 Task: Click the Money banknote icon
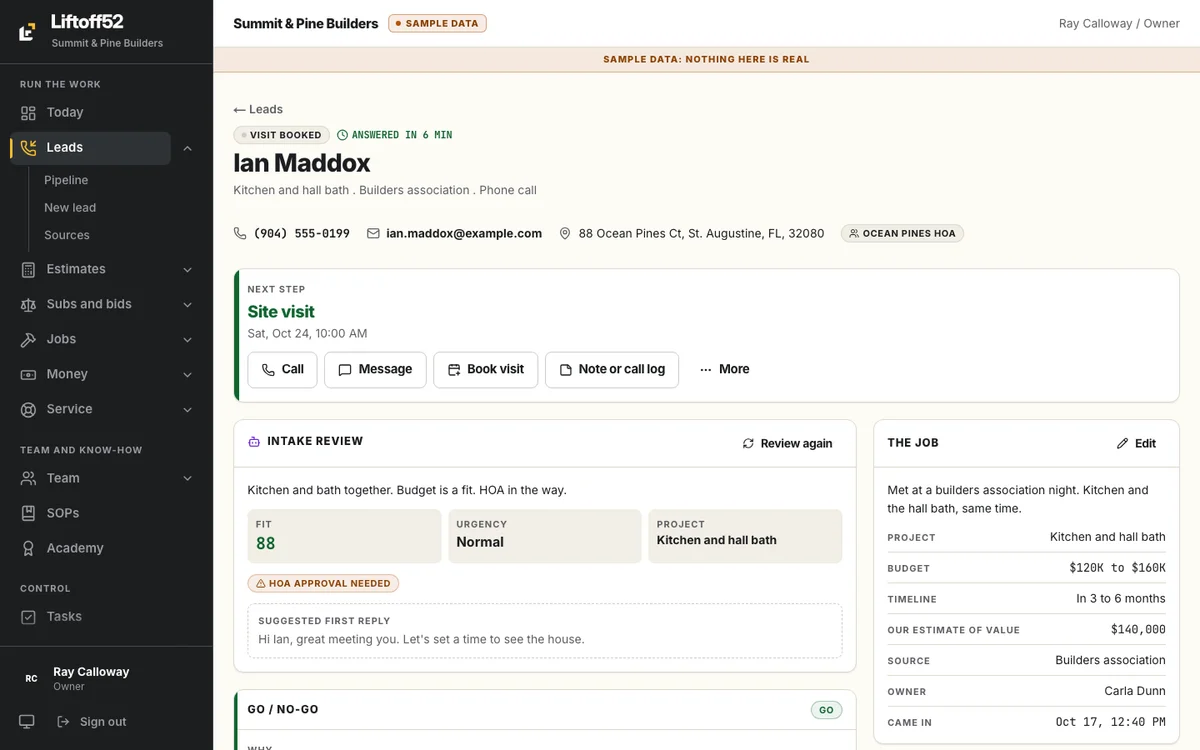pyautogui.click(x=28, y=375)
